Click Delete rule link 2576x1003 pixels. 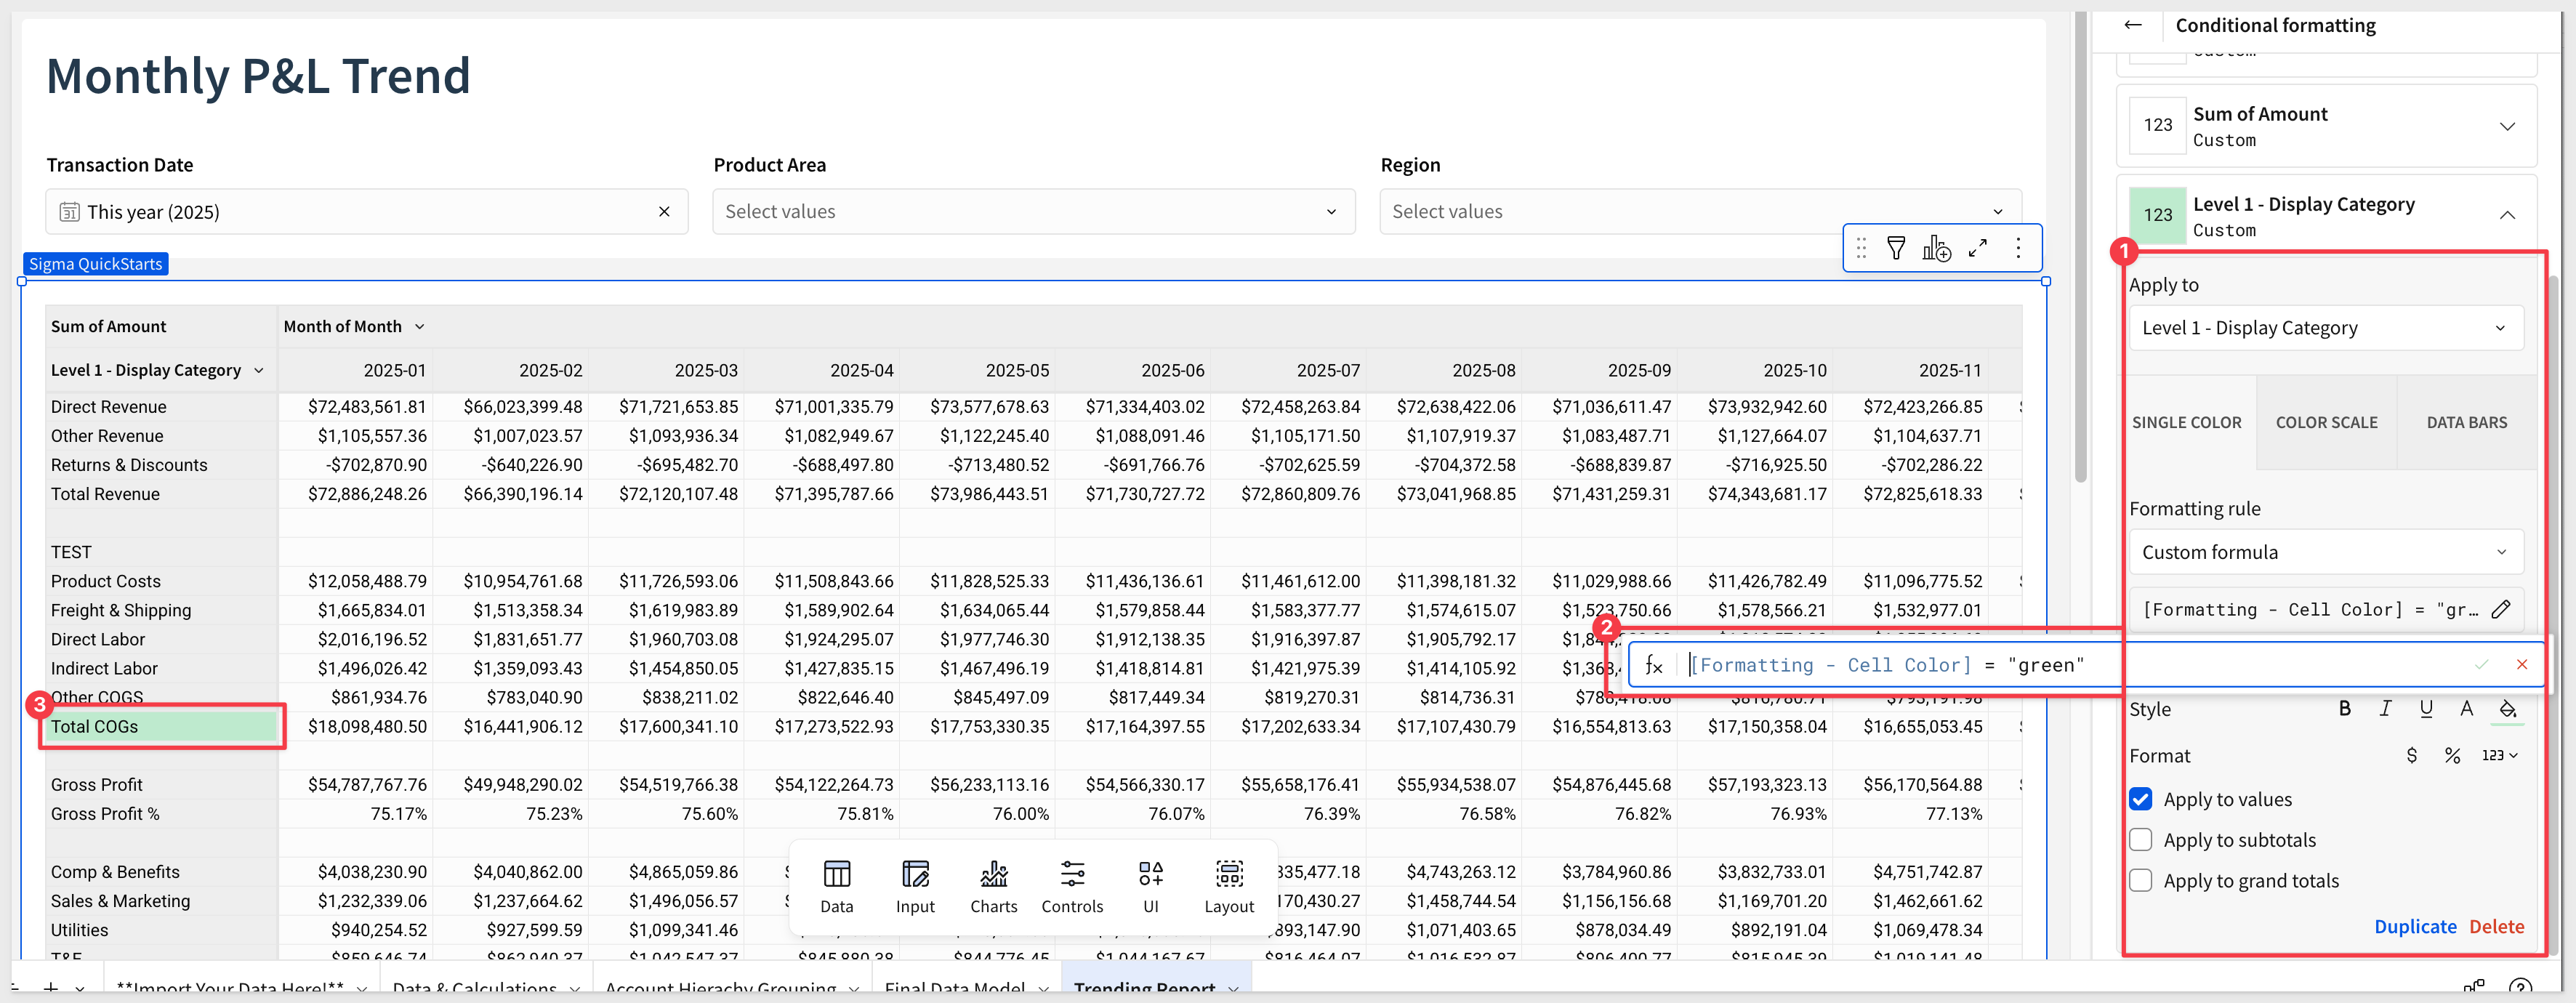[2496, 927]
